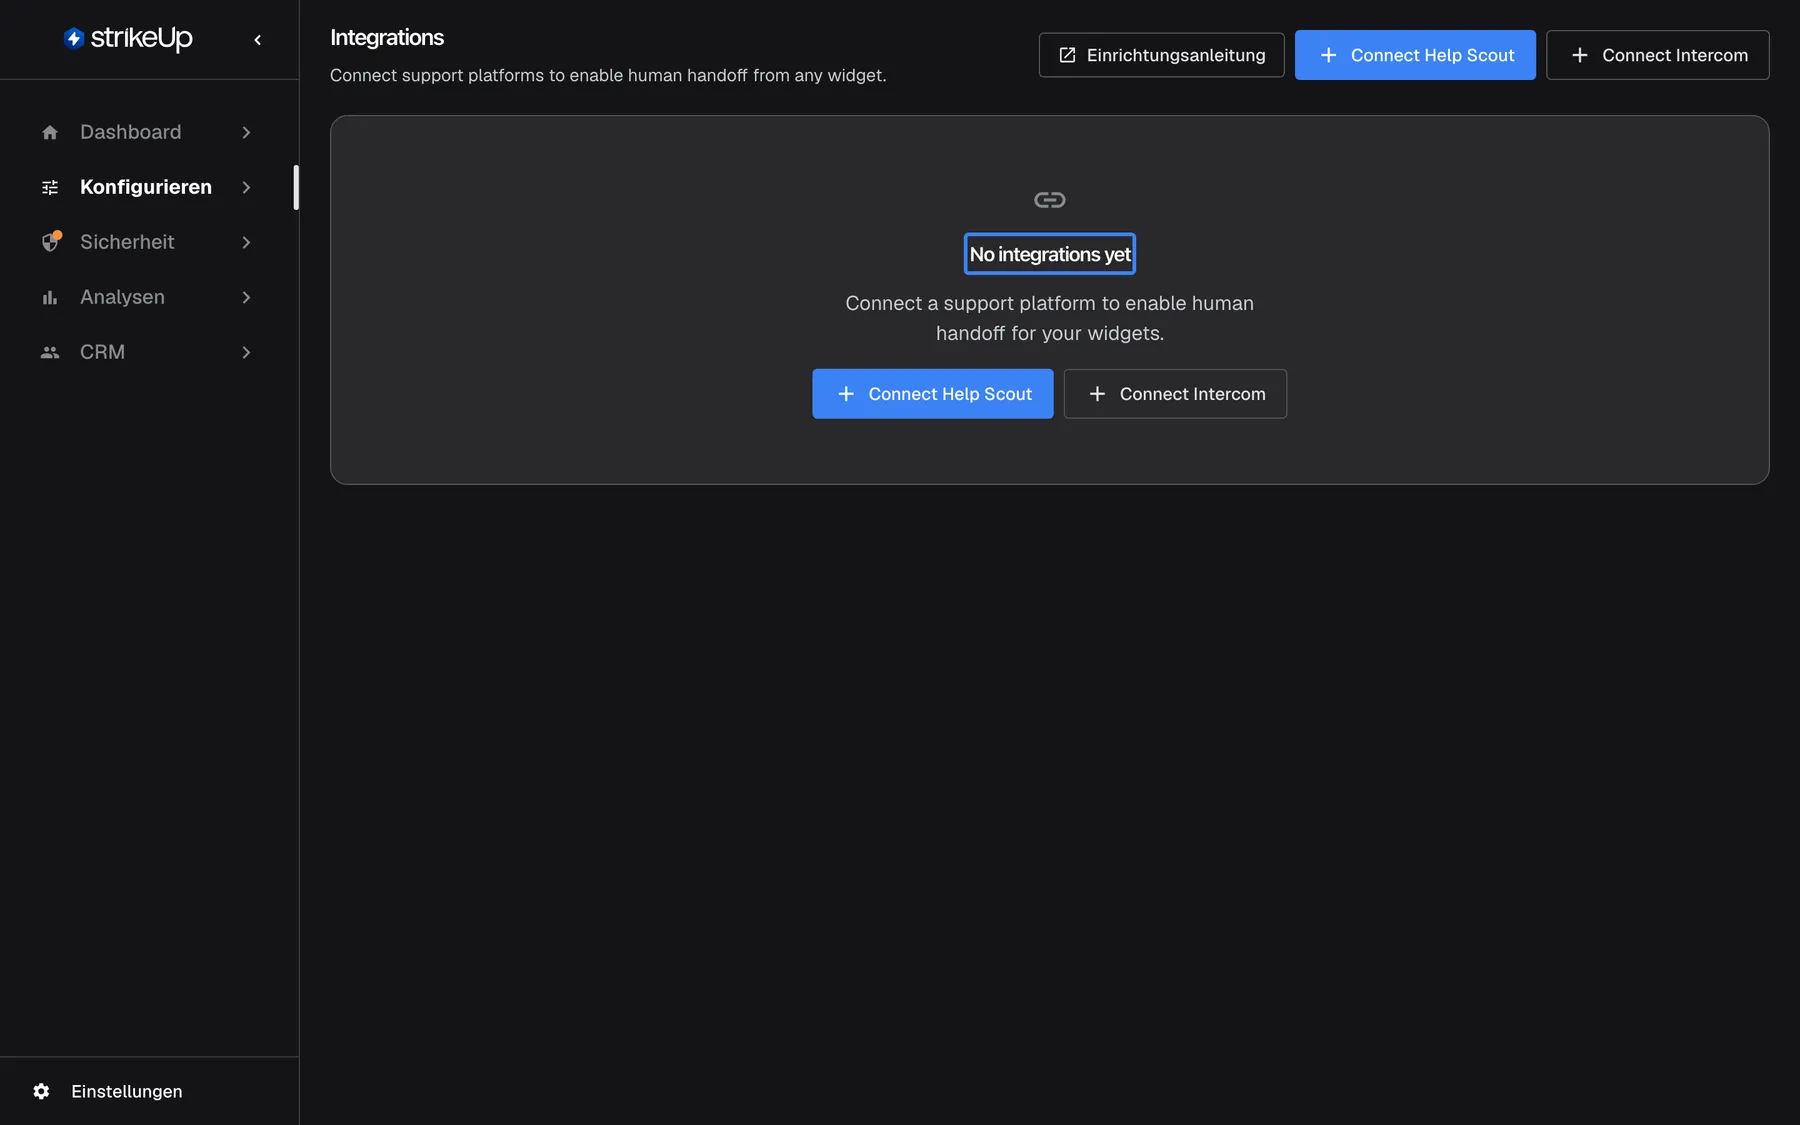Expand the Konfigurieren chevron
1800x1125 pixels.
246,187
